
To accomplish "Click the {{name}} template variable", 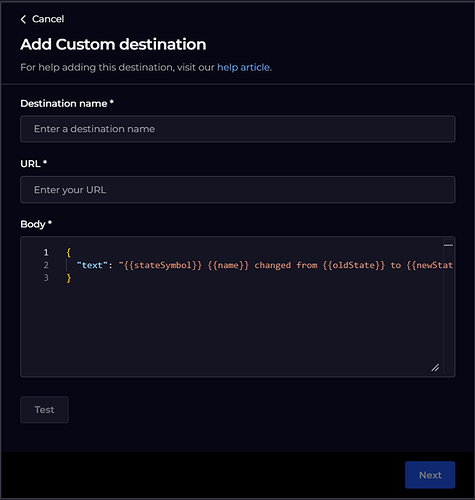I will coord(228,265).
